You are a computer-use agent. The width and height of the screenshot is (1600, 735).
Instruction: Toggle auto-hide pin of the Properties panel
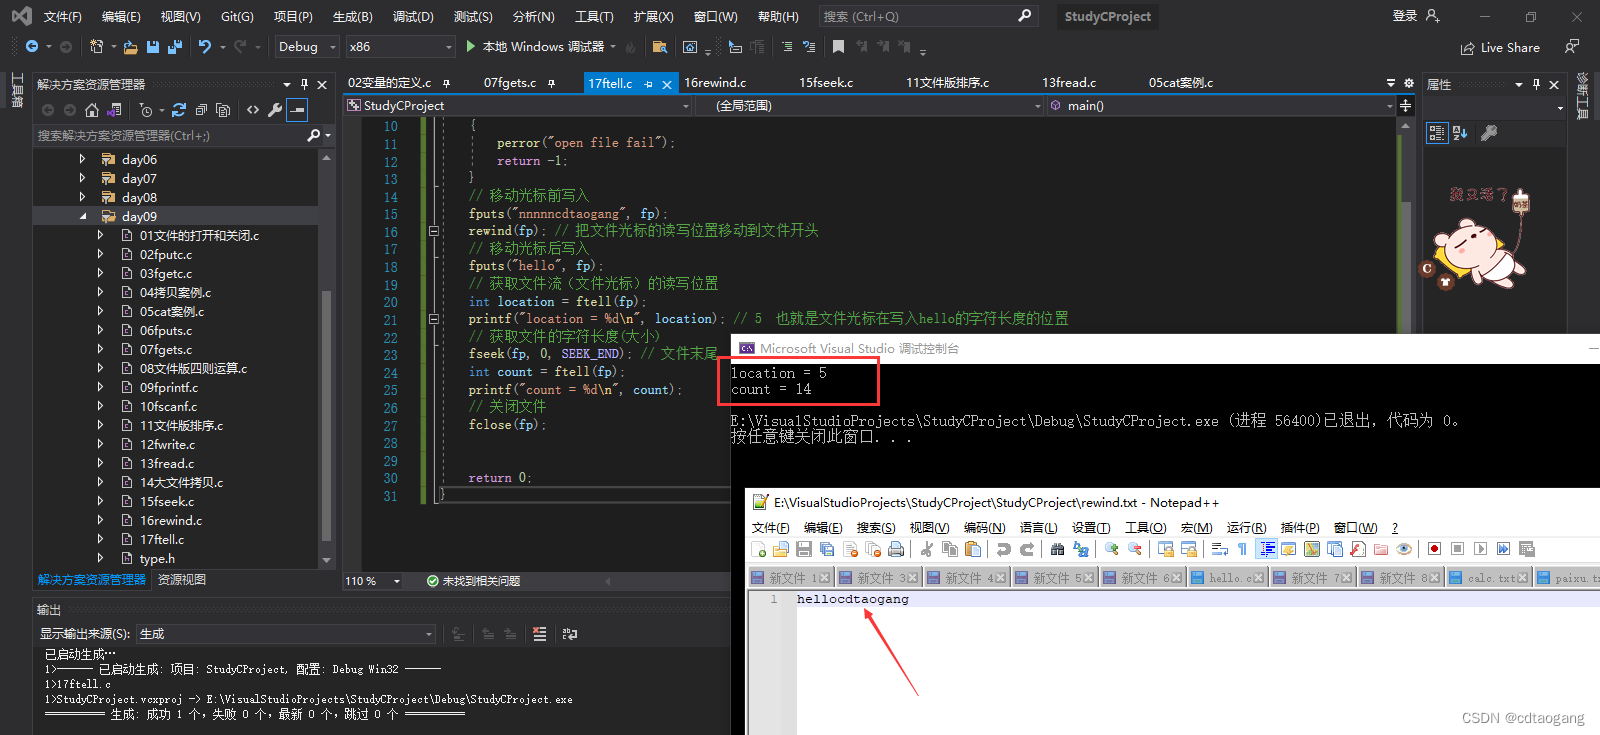[1536, 84]
